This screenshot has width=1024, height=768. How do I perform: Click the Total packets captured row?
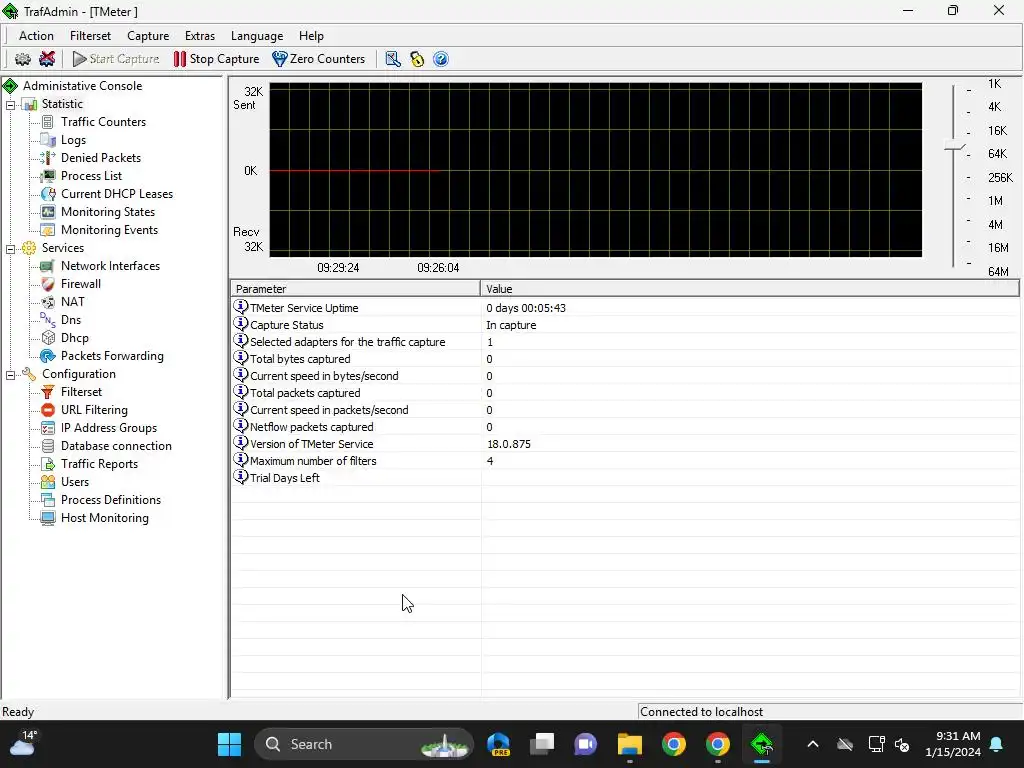(625, 392)
